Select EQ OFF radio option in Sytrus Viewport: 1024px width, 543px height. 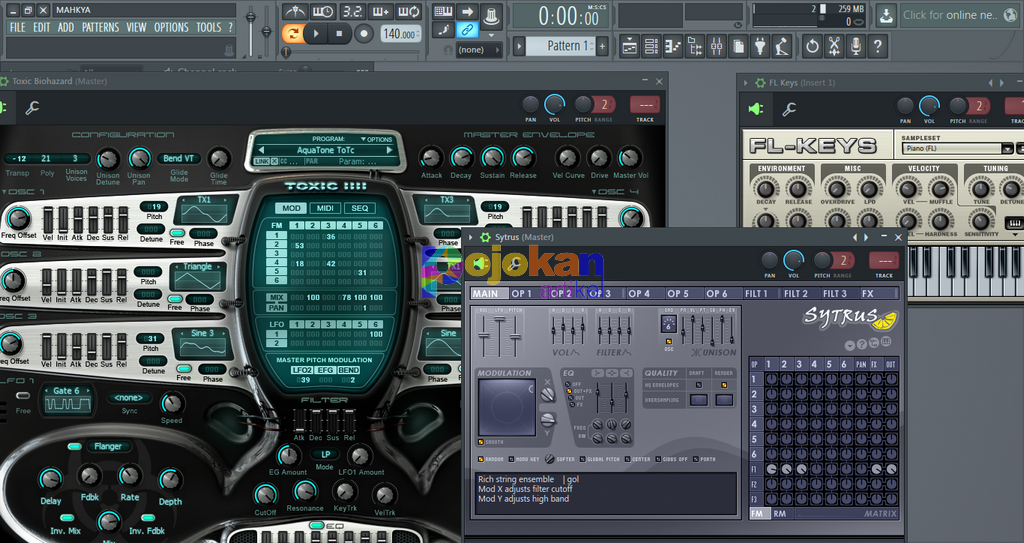point(568,384)
